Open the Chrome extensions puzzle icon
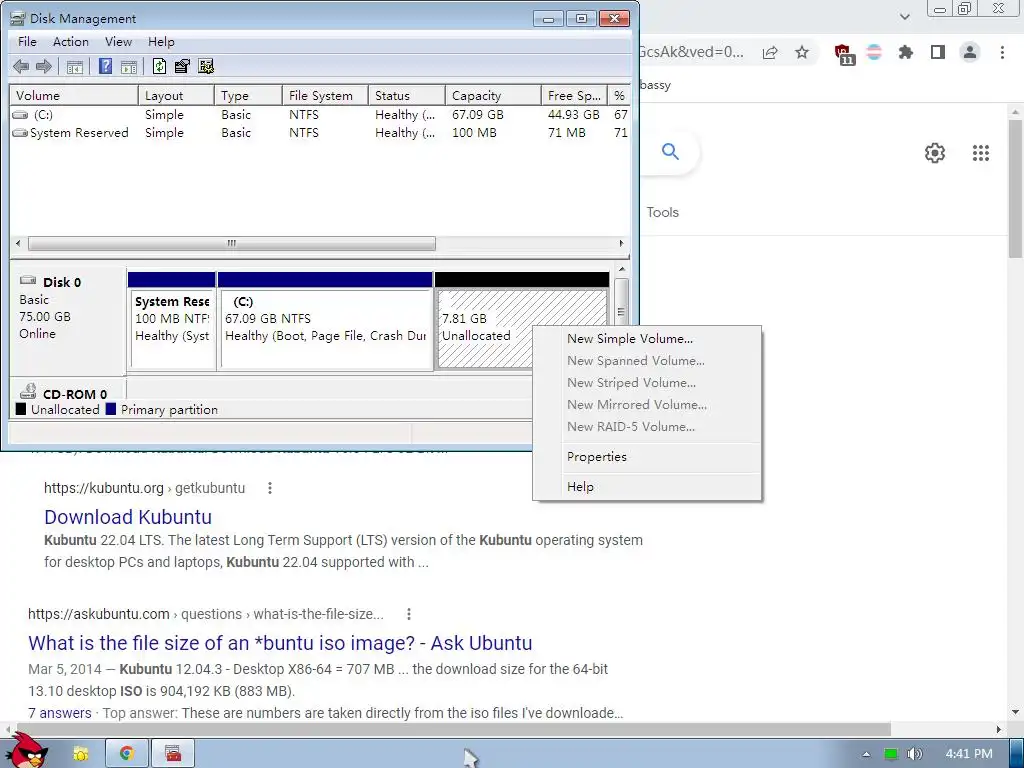This screenshot has width=1024, height=768. 906,52
